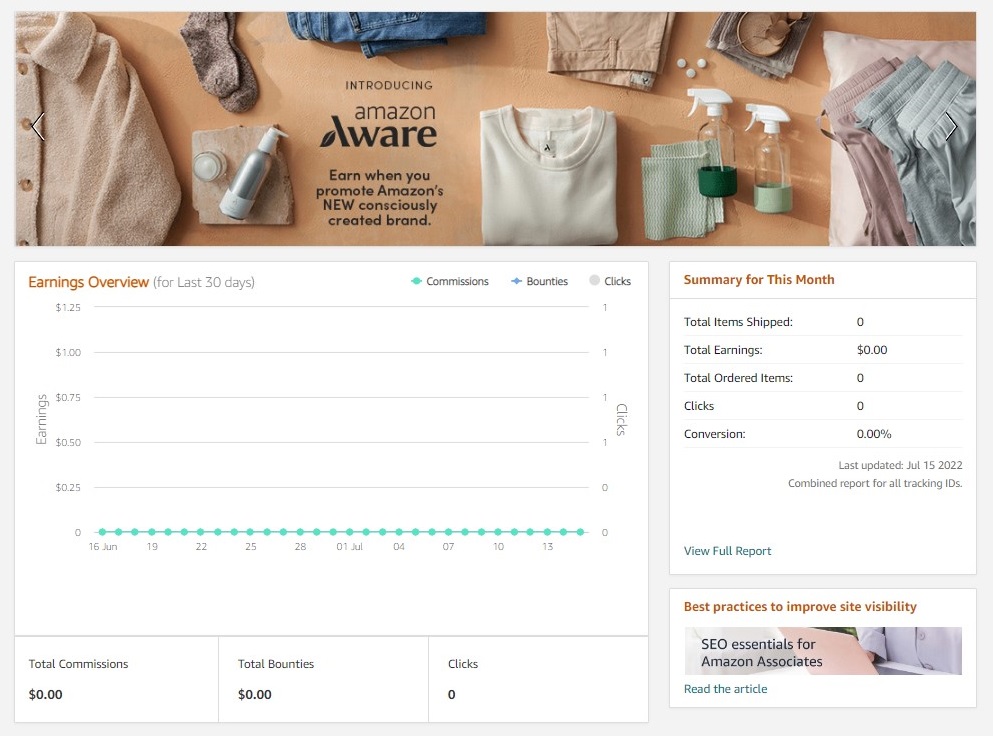Select the 16 Jun data point on chart
The width and height of the screenshot is (993, 736).
[x=102, y=532]
